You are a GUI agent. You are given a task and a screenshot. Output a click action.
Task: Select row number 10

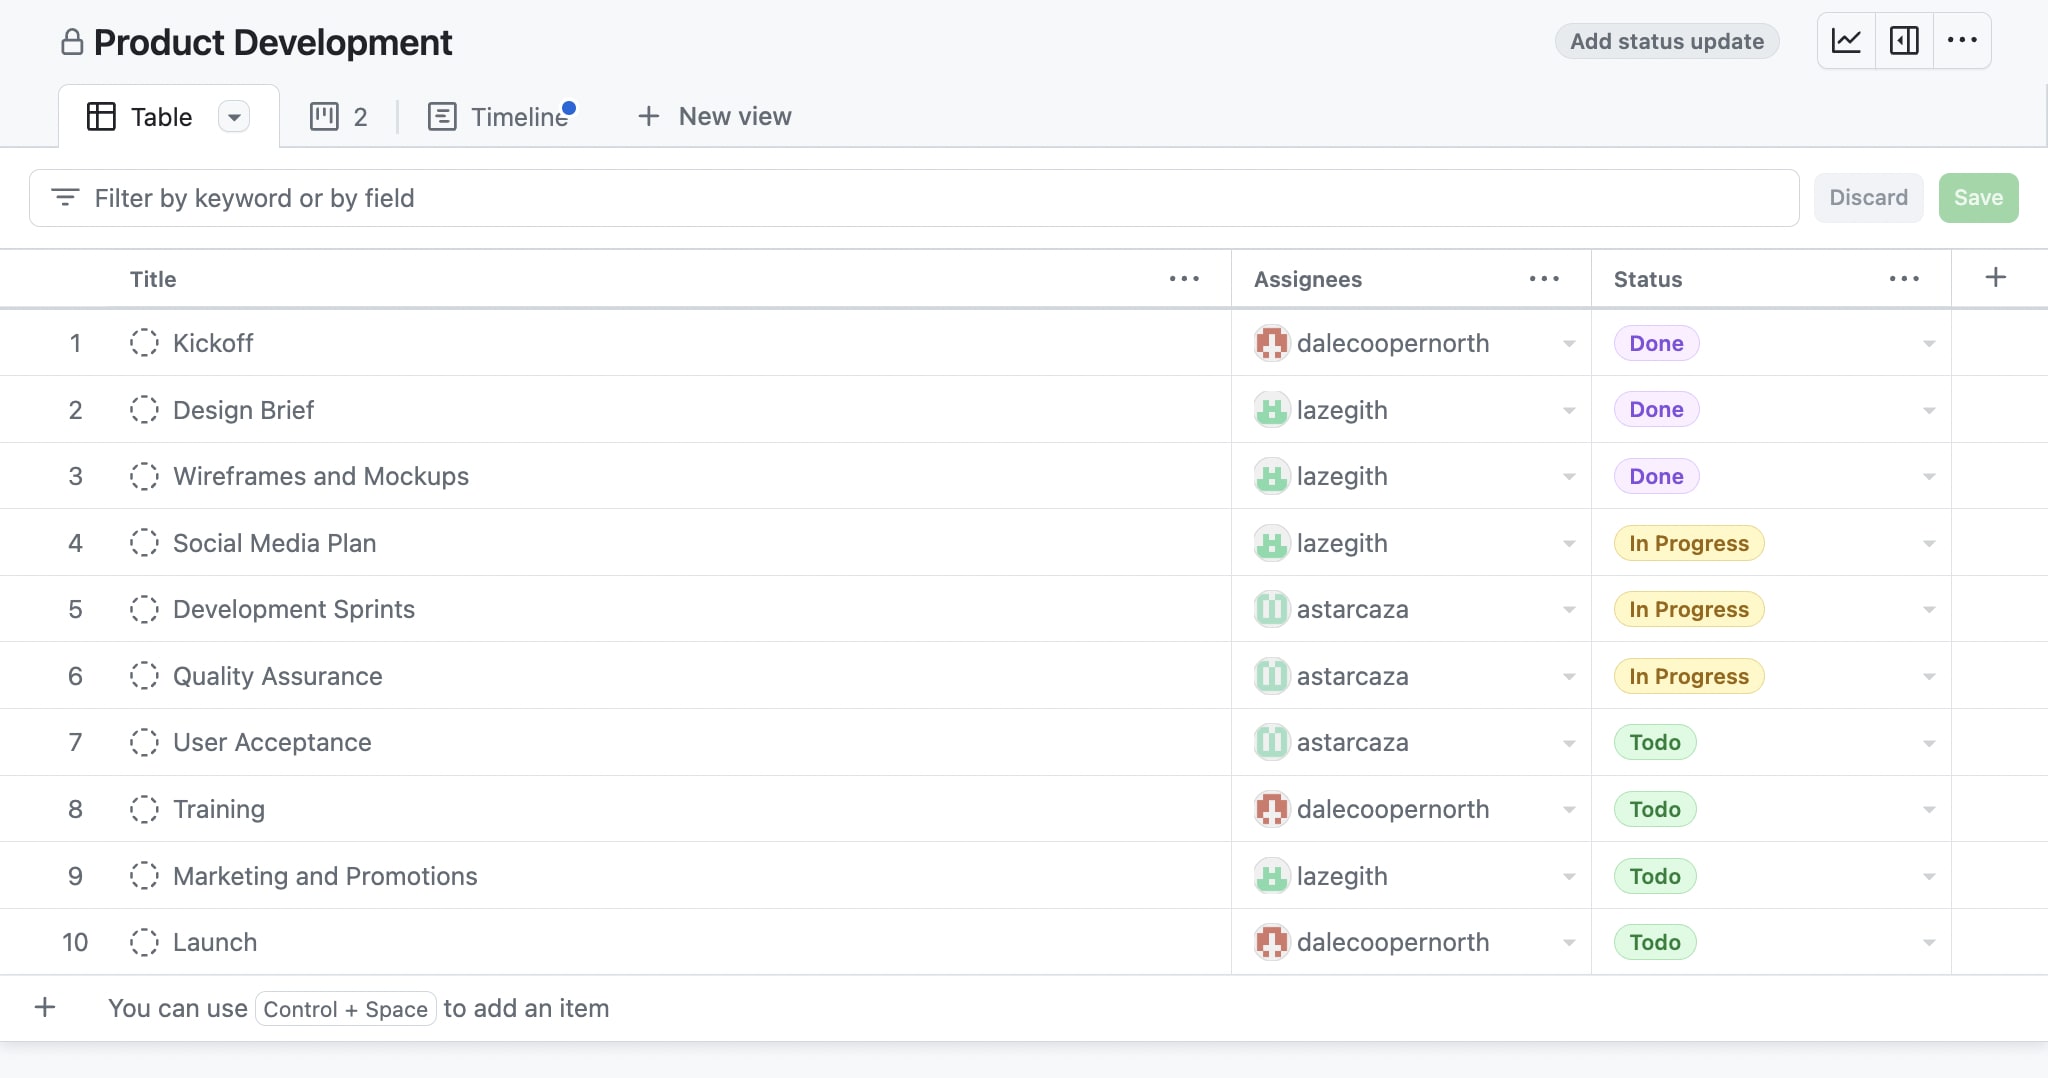click(x=75, y=942)
